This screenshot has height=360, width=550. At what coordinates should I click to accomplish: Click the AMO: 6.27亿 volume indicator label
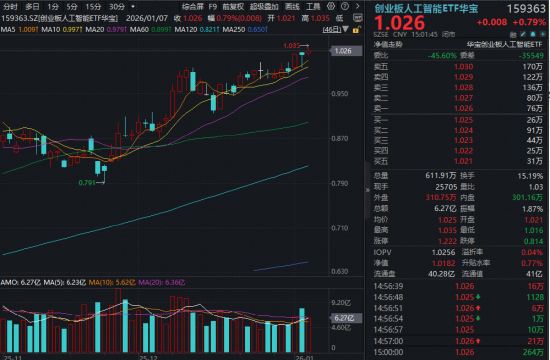[x=21, y=282]
